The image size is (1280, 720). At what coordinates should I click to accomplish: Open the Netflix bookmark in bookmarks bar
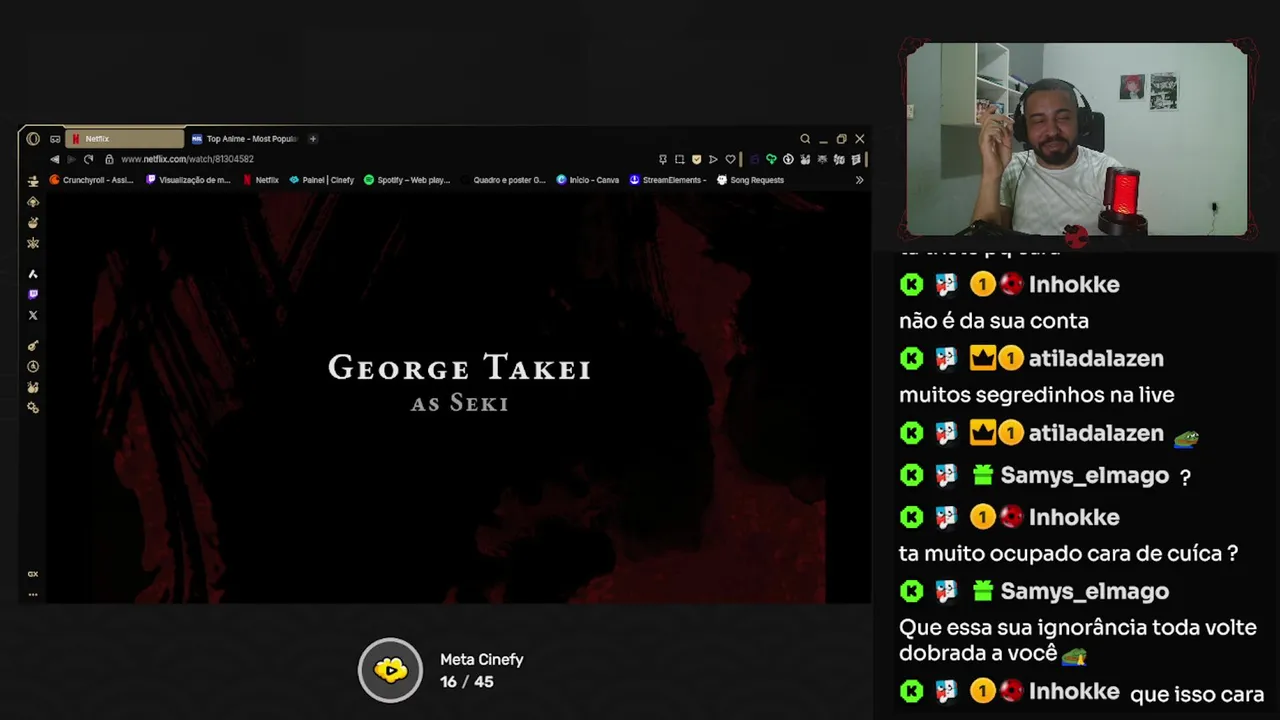pos(261,180)
